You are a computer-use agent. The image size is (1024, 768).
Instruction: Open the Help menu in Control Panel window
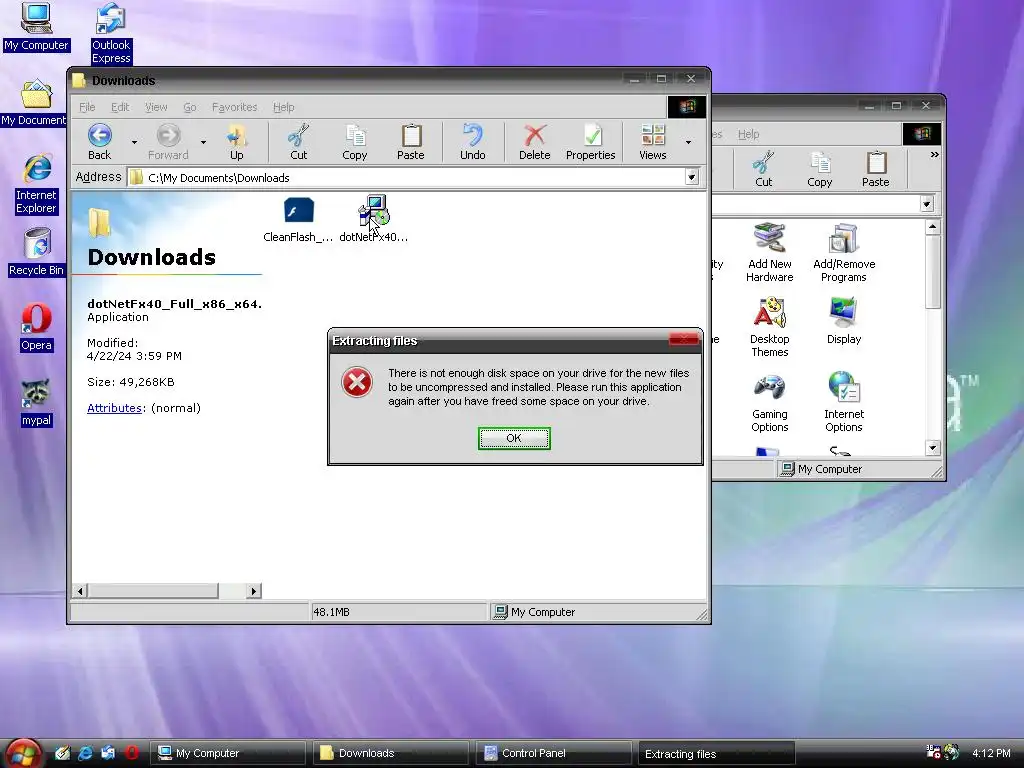click(x=748, y=135)
